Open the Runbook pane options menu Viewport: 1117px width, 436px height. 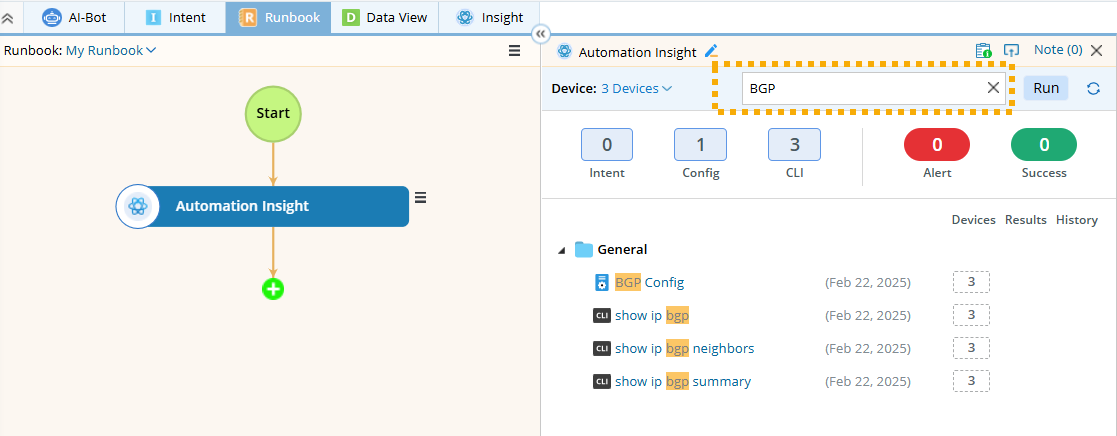point(514,51)
